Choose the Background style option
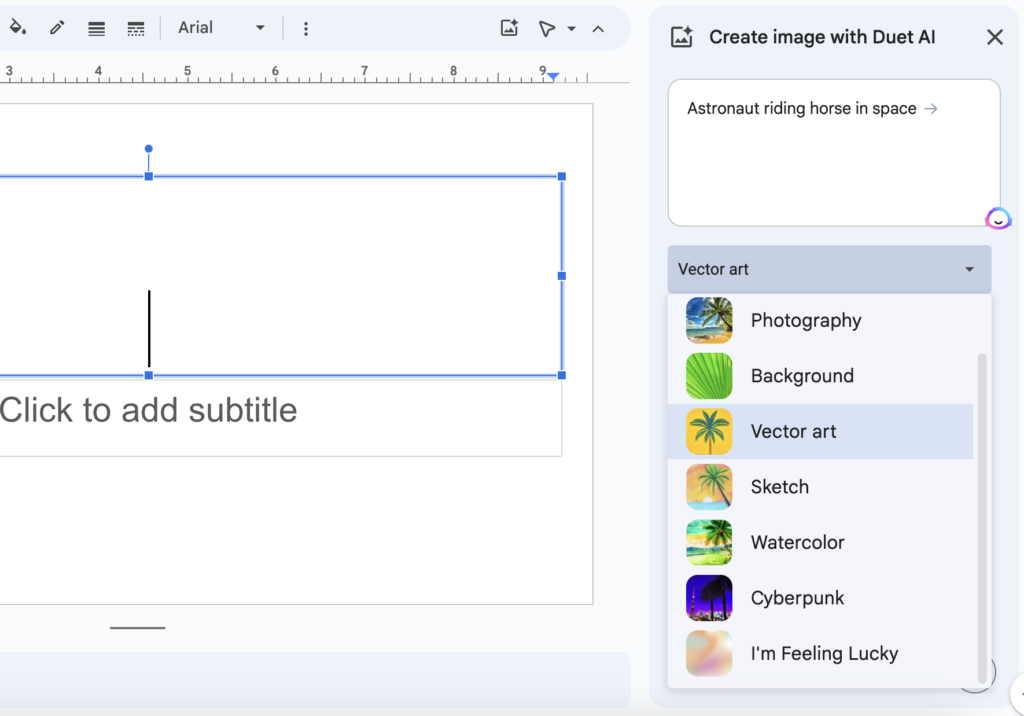This screenshot has height=716, width=1024. coord(802,376)
